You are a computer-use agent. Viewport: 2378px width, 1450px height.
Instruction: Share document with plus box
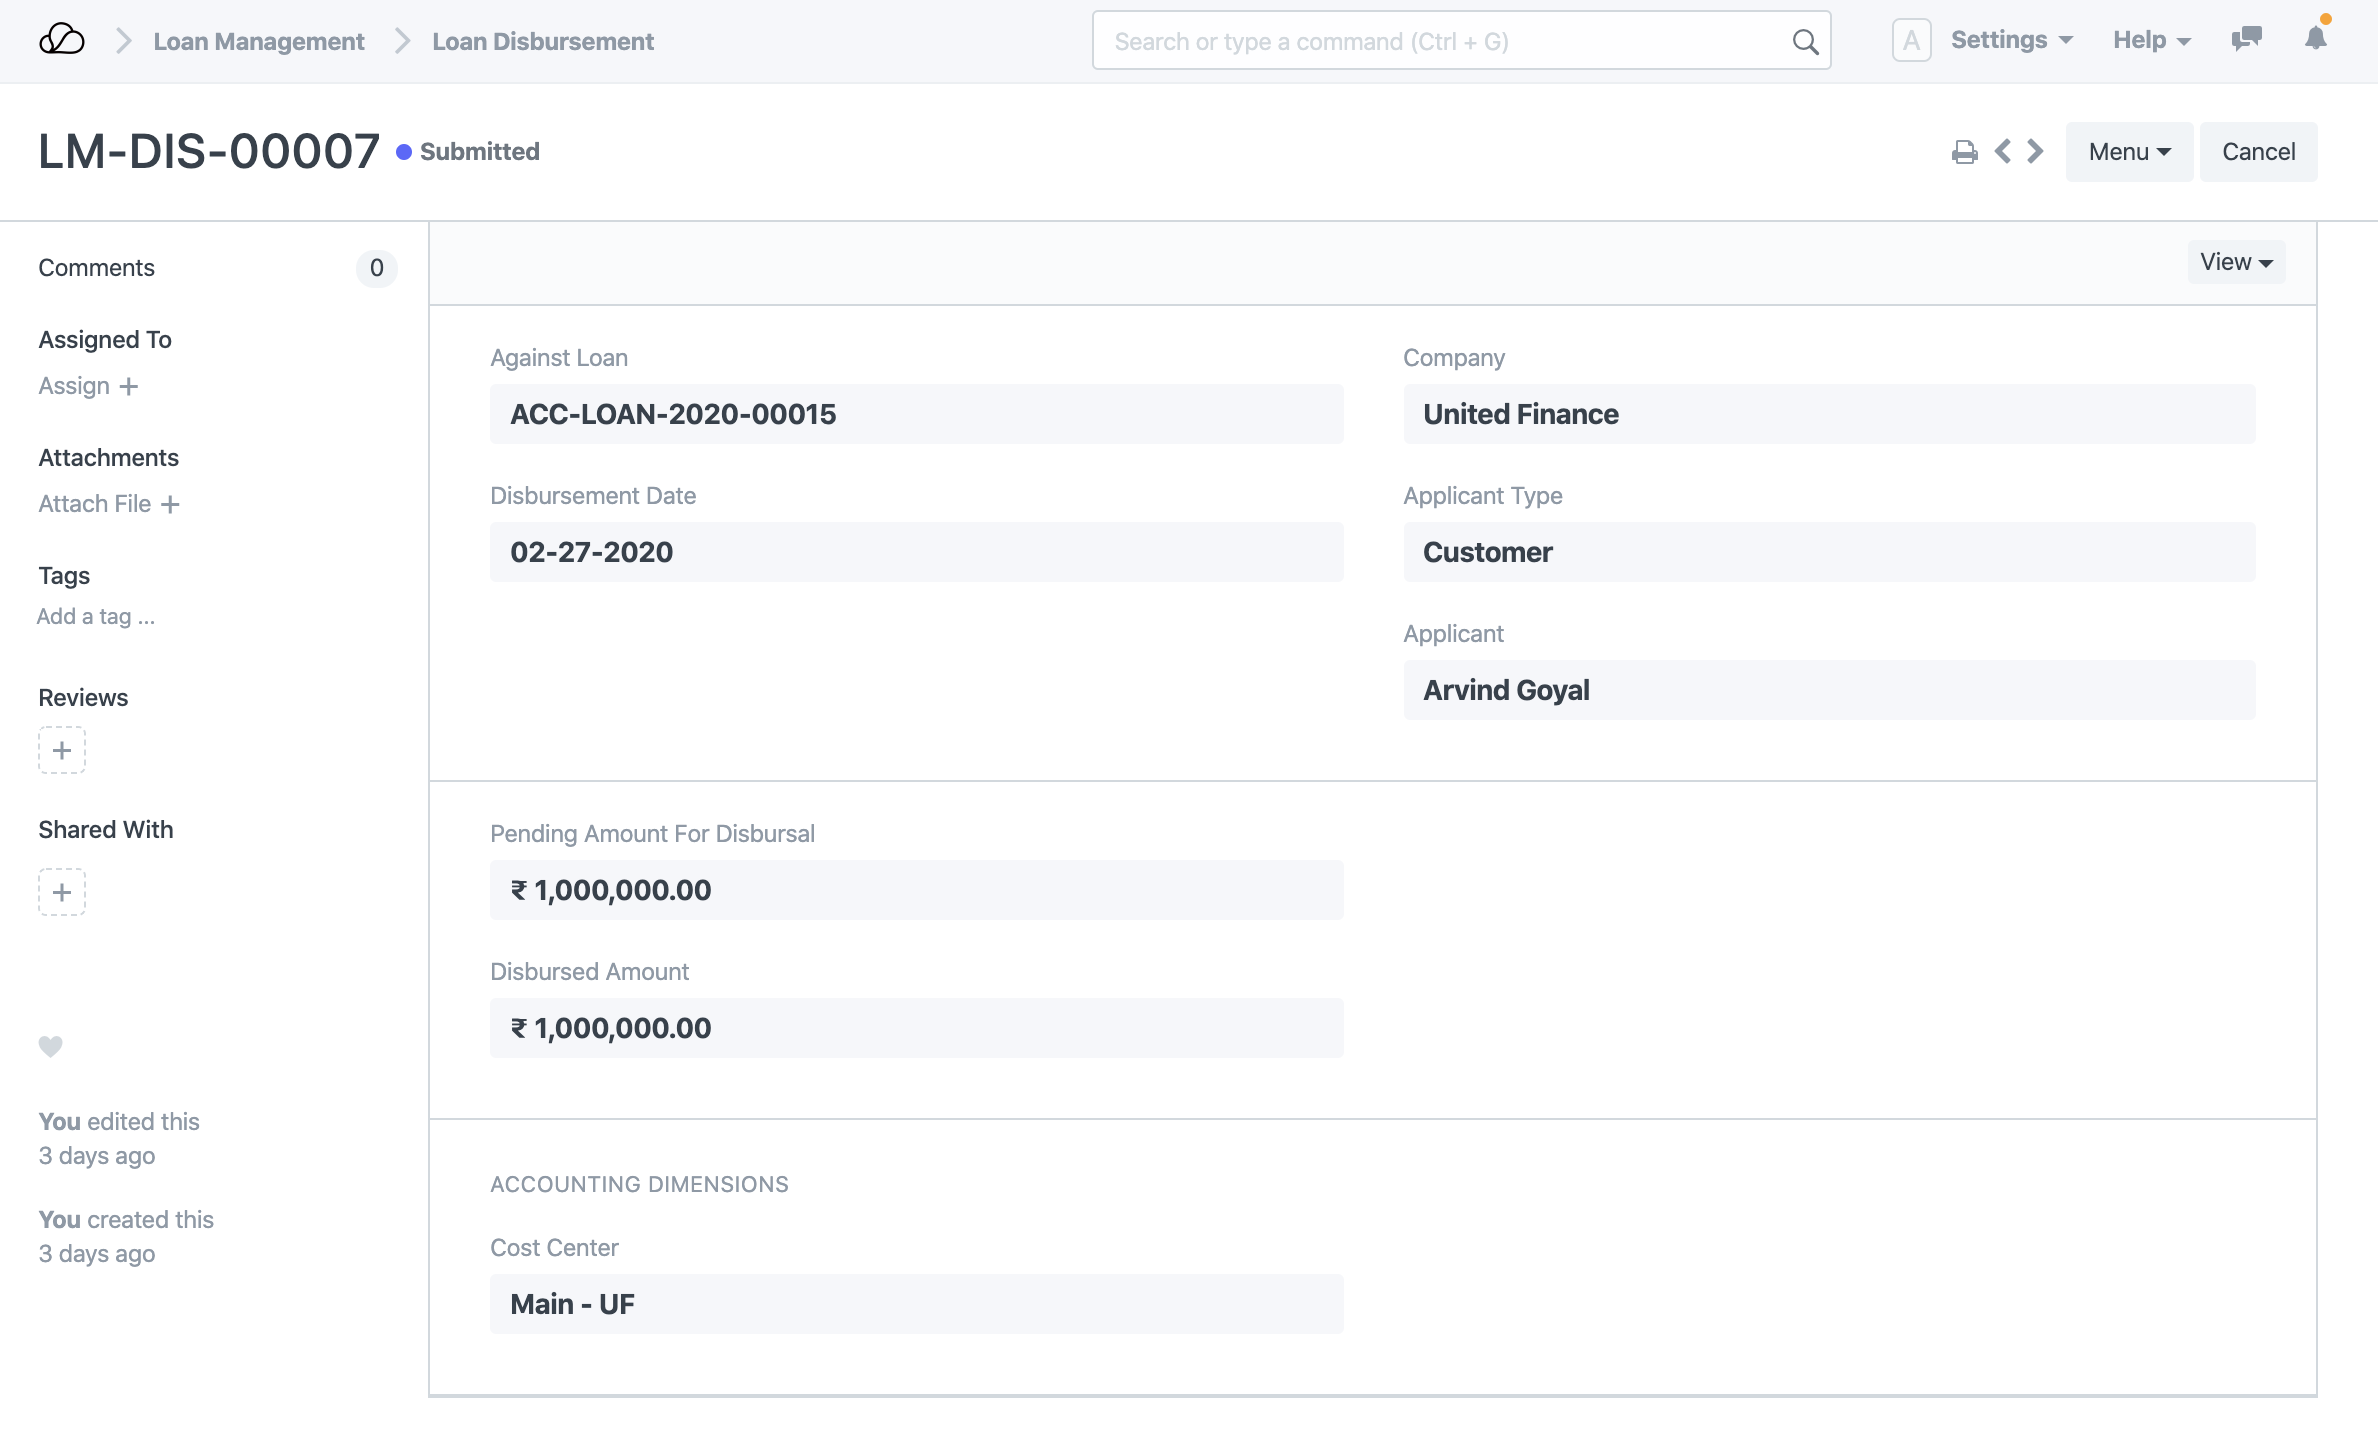tap(62, 892)
